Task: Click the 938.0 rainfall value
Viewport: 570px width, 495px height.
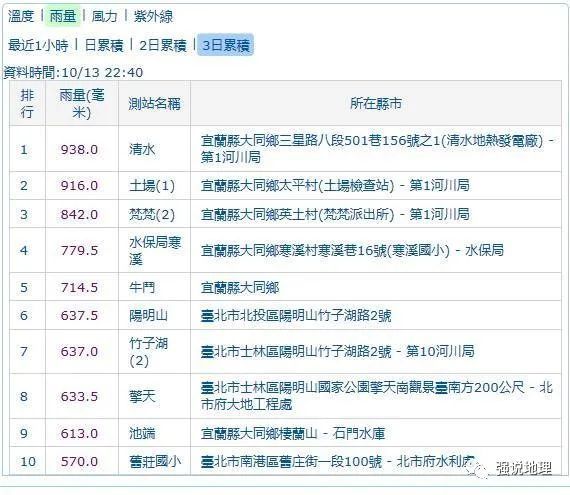Action: pyautogui.click(x=79, y=149)
